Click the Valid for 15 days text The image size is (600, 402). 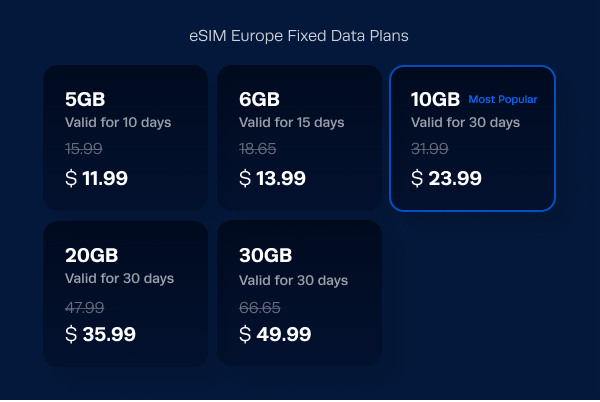292,122
